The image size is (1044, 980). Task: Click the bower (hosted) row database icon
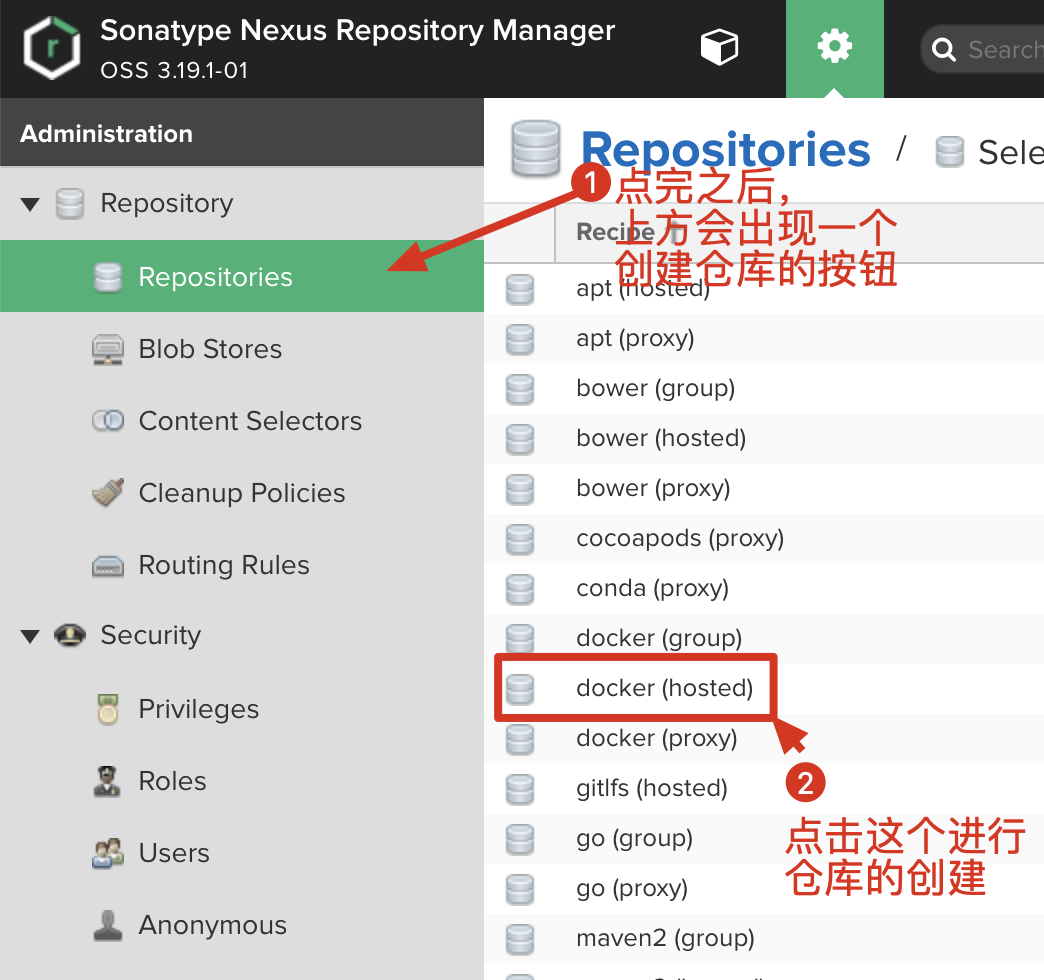click(520, 439)
